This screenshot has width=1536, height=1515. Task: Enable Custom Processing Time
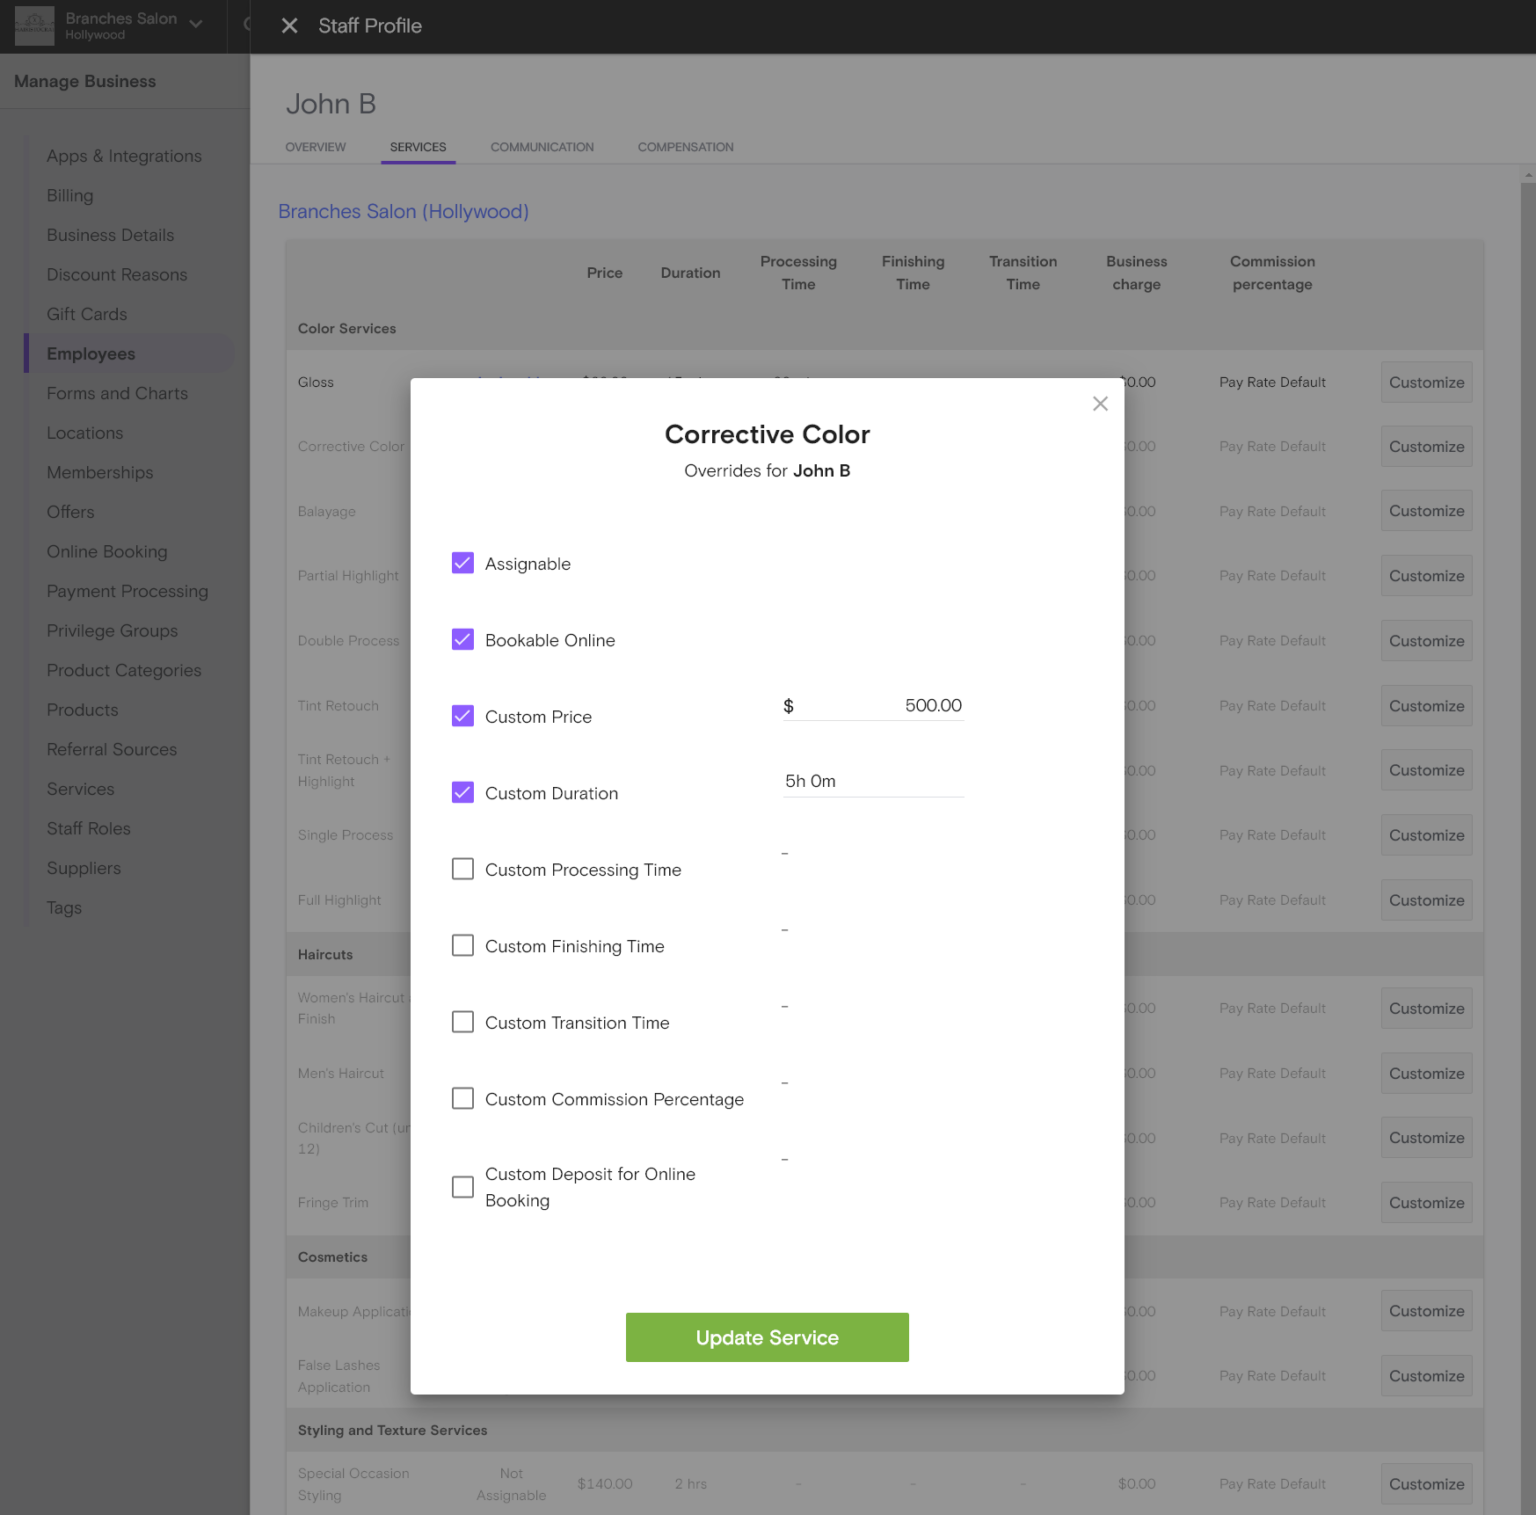(462, 868)
